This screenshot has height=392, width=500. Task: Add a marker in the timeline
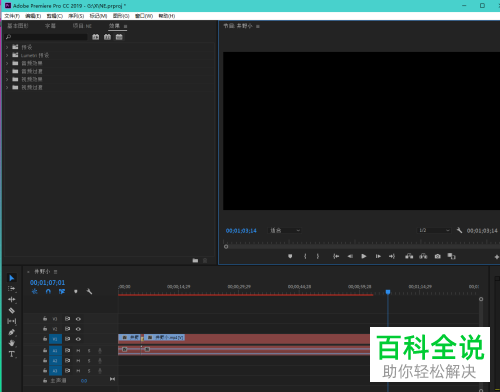[x=76, y=291]
